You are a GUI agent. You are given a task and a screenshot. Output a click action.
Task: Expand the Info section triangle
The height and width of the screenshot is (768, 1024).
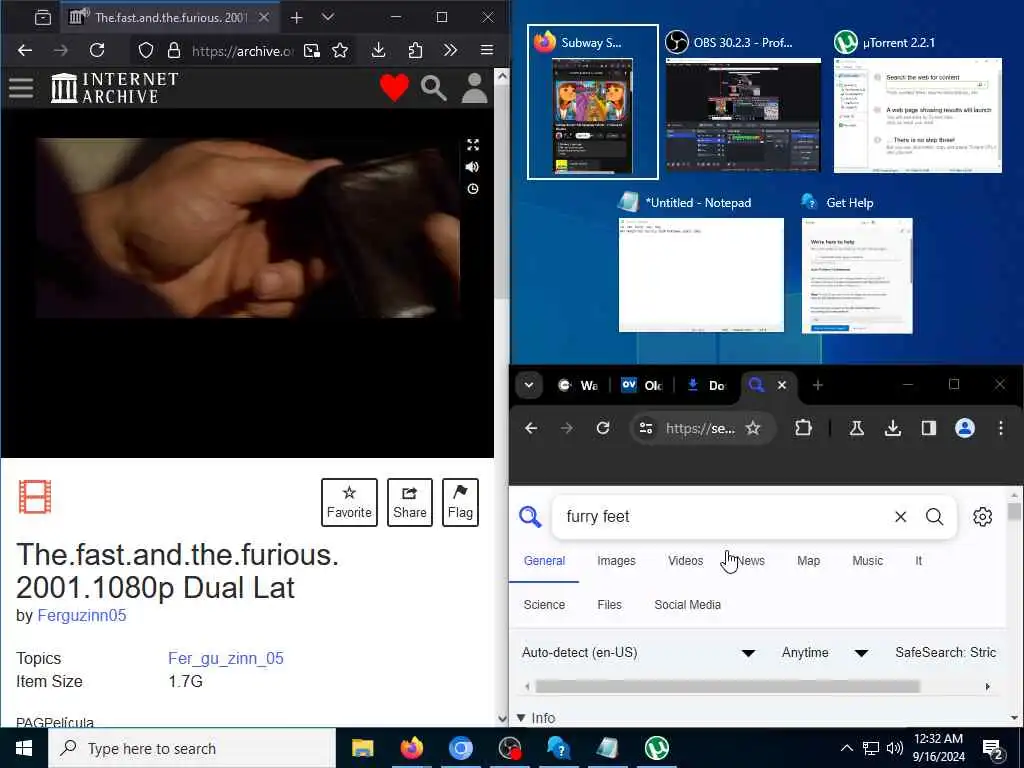(x=521, y=718)
